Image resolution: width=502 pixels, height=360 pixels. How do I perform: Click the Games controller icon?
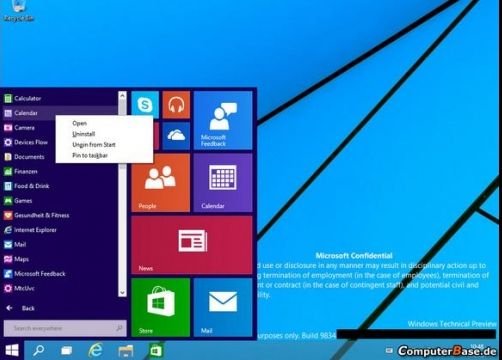[x=8, y=201]
